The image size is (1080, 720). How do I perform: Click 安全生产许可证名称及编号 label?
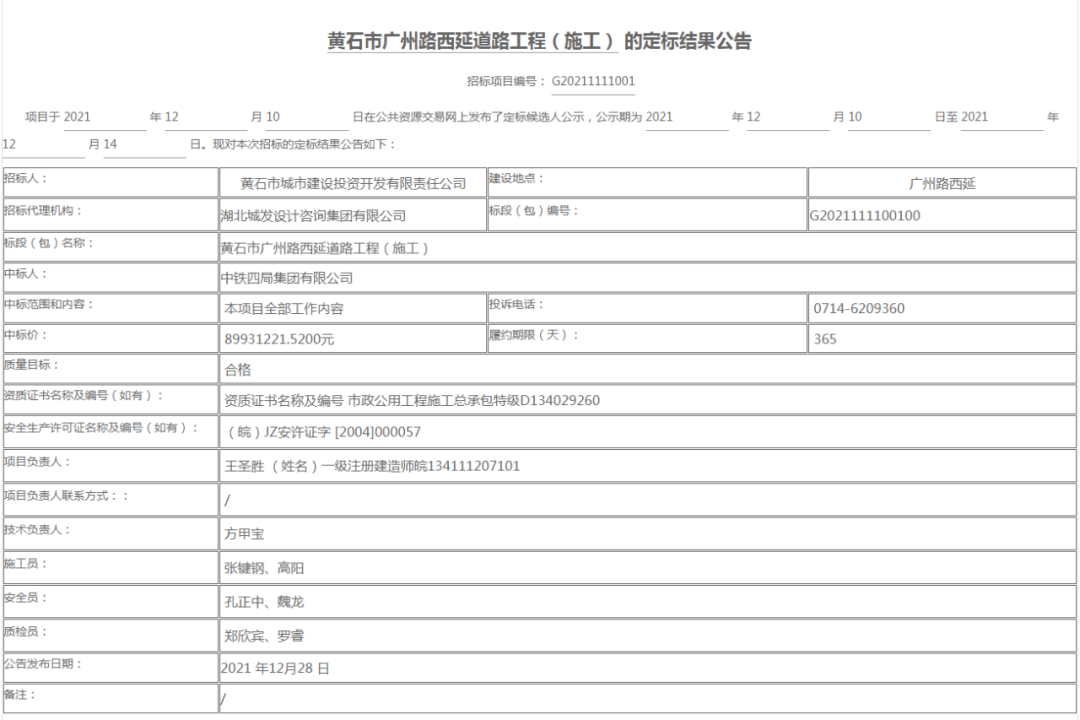click(101, 428)
